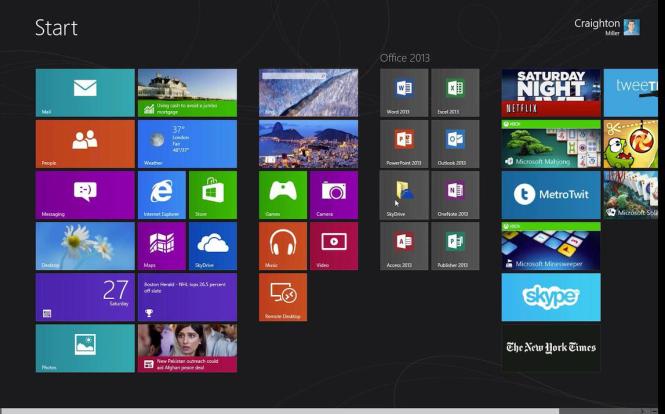Launch the MetroTwit tile
Viewport: 665px width, 414px height.
pos(551,195)
